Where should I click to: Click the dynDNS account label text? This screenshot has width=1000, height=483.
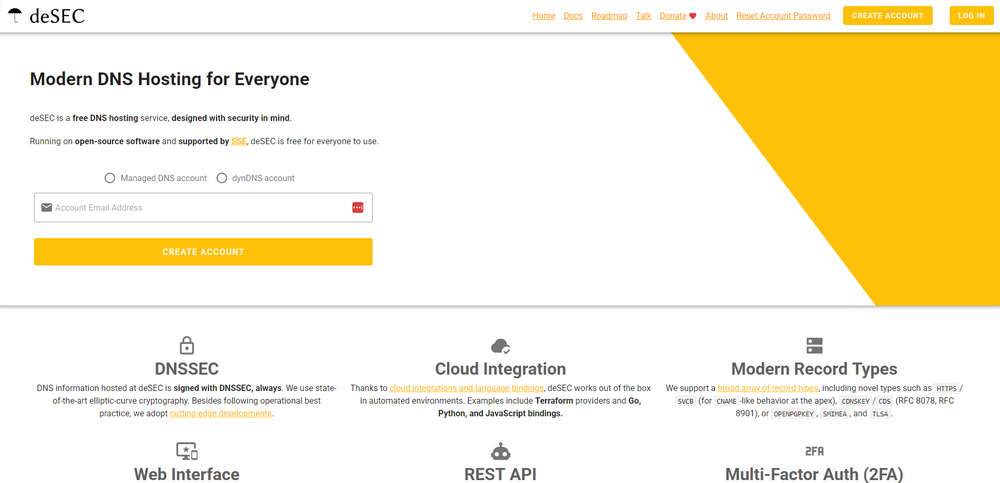[263, 178]
